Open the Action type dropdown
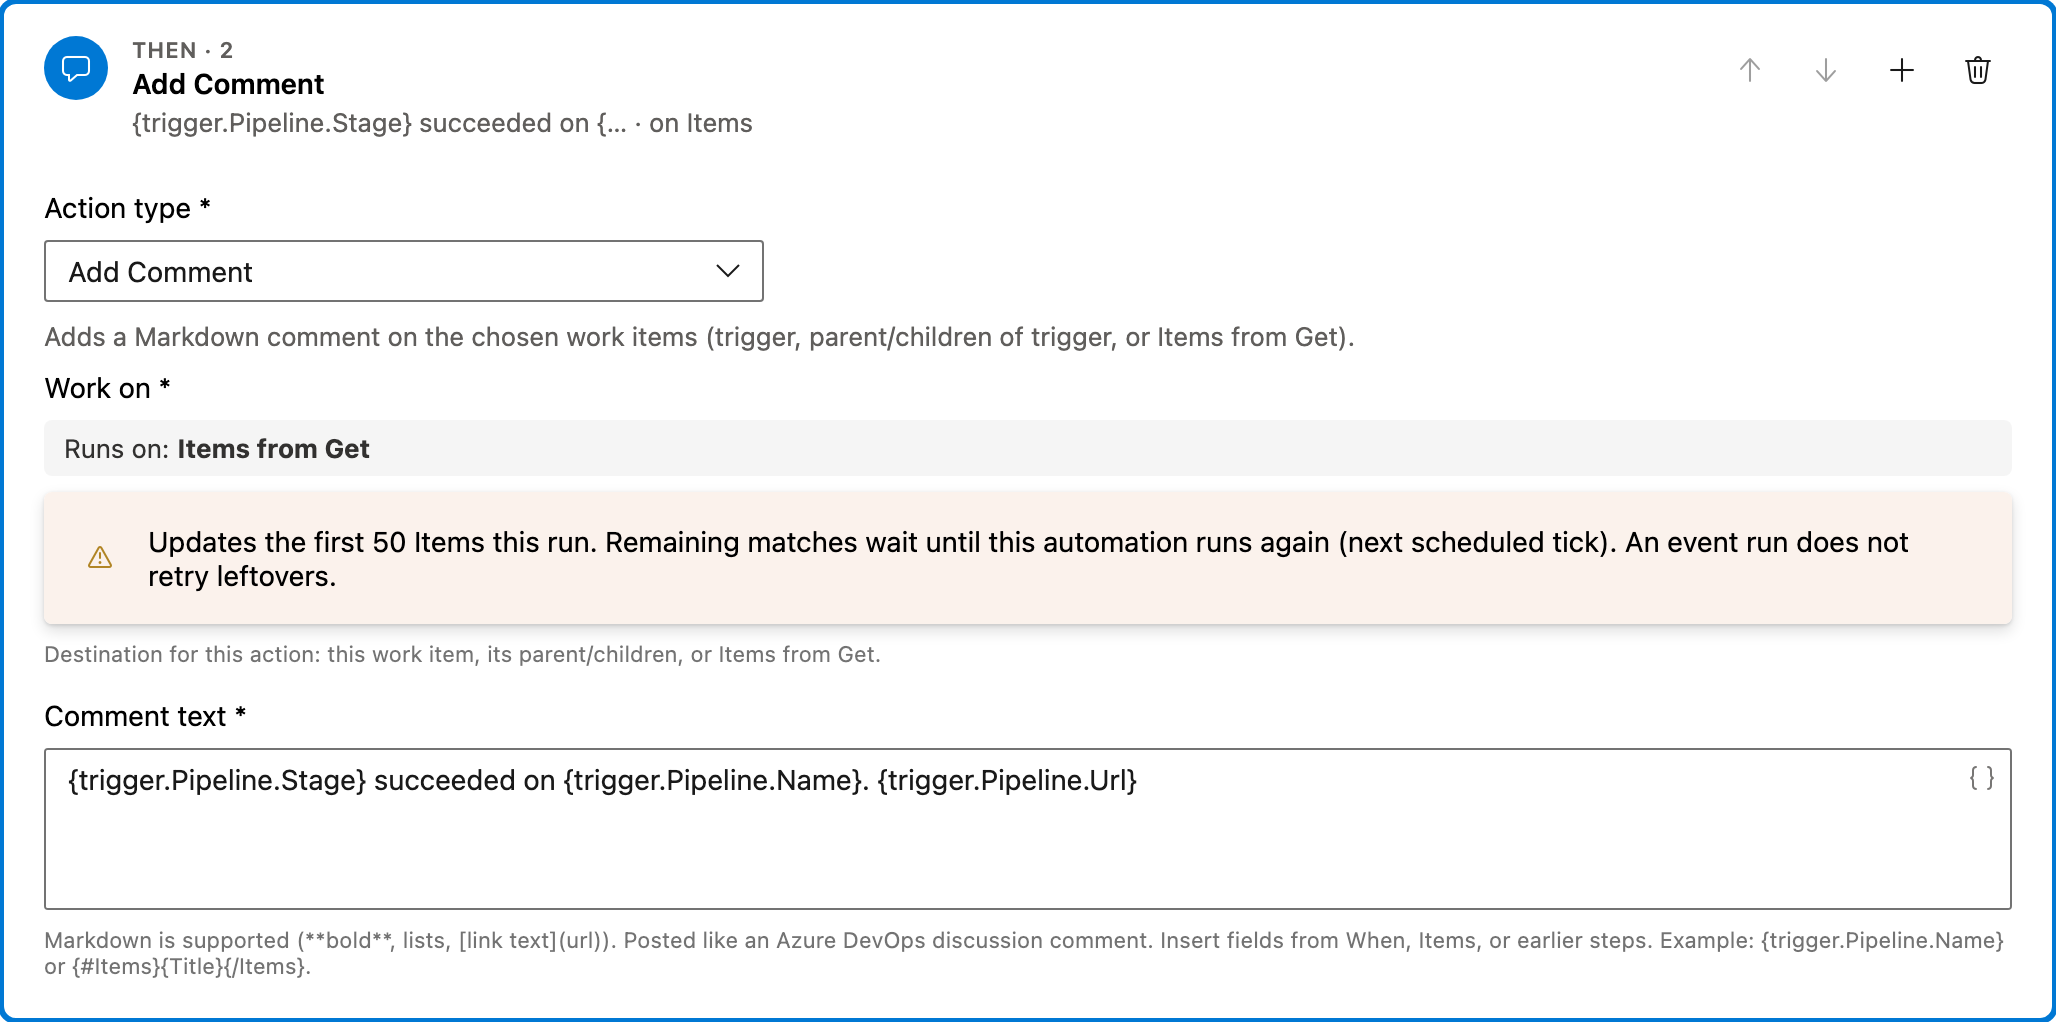The height and width of the screenshot is (1022, 2056). coord(404,271)
